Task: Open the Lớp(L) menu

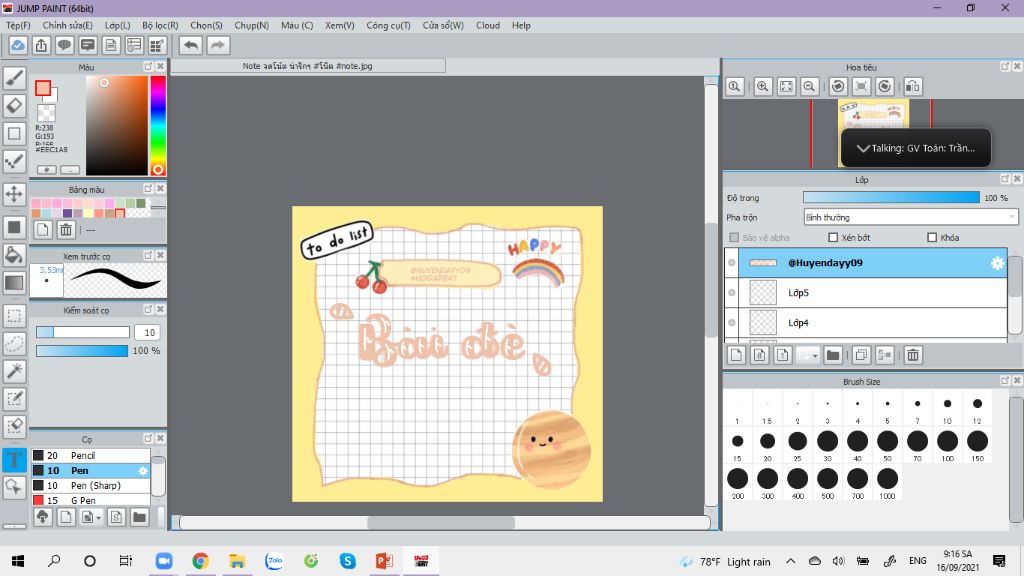Action: pos(118,25)
